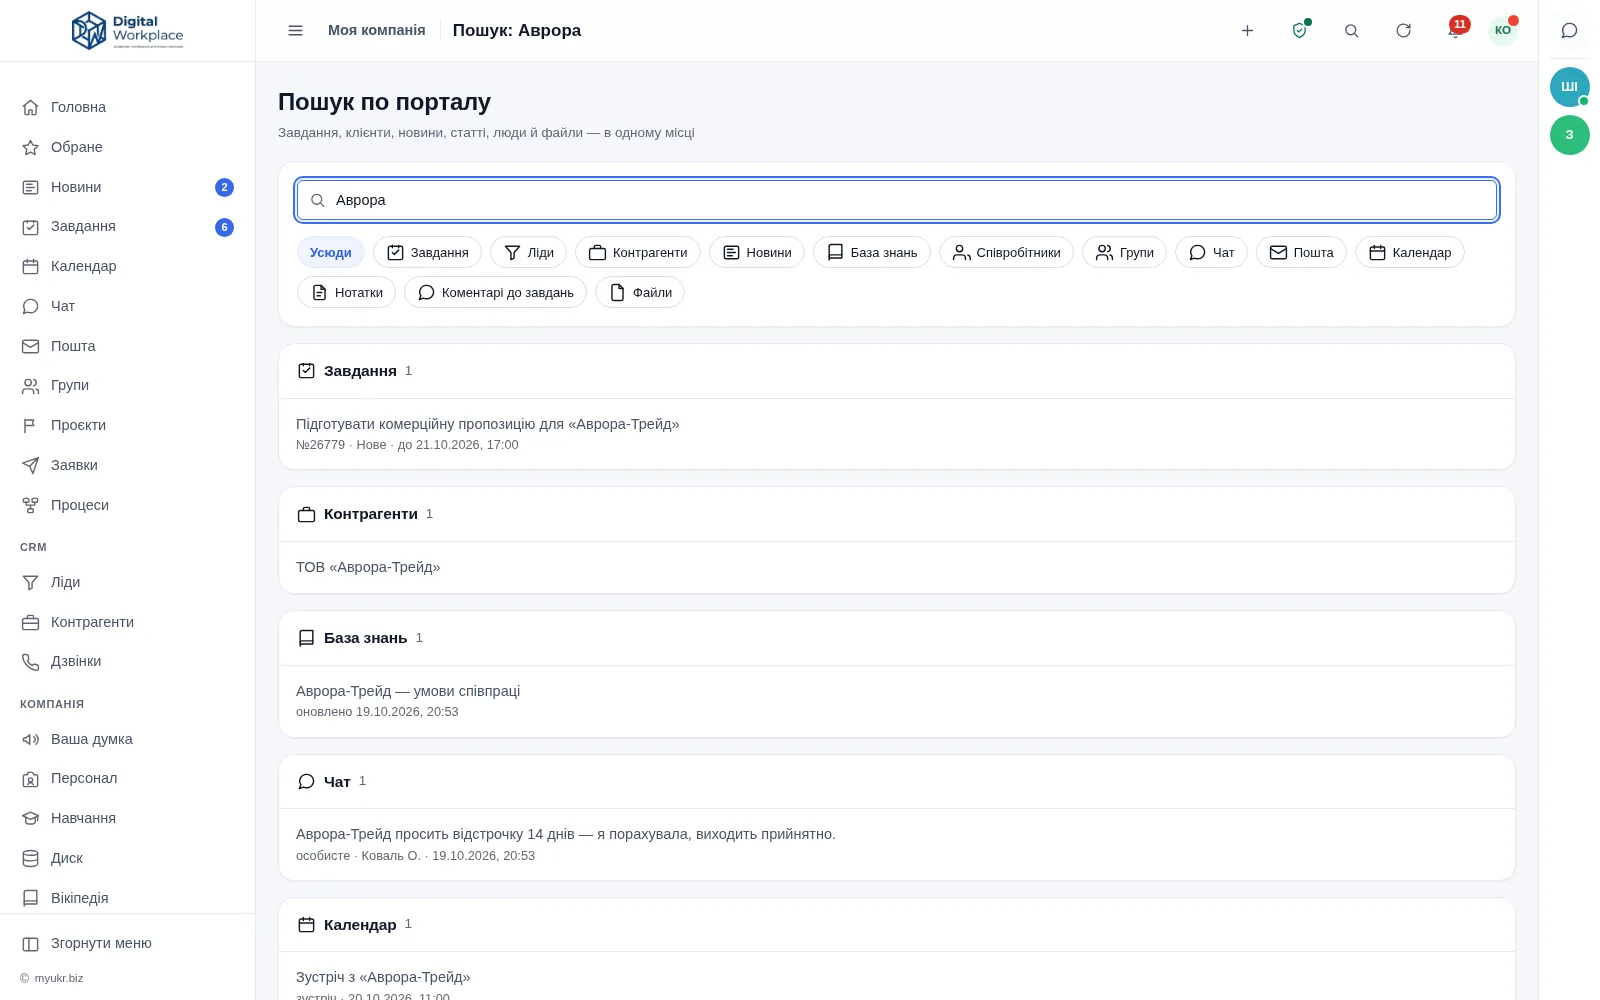Filter results by Завдання chip
Viewport: 1600px width, 1000px height.
[427, 252]
